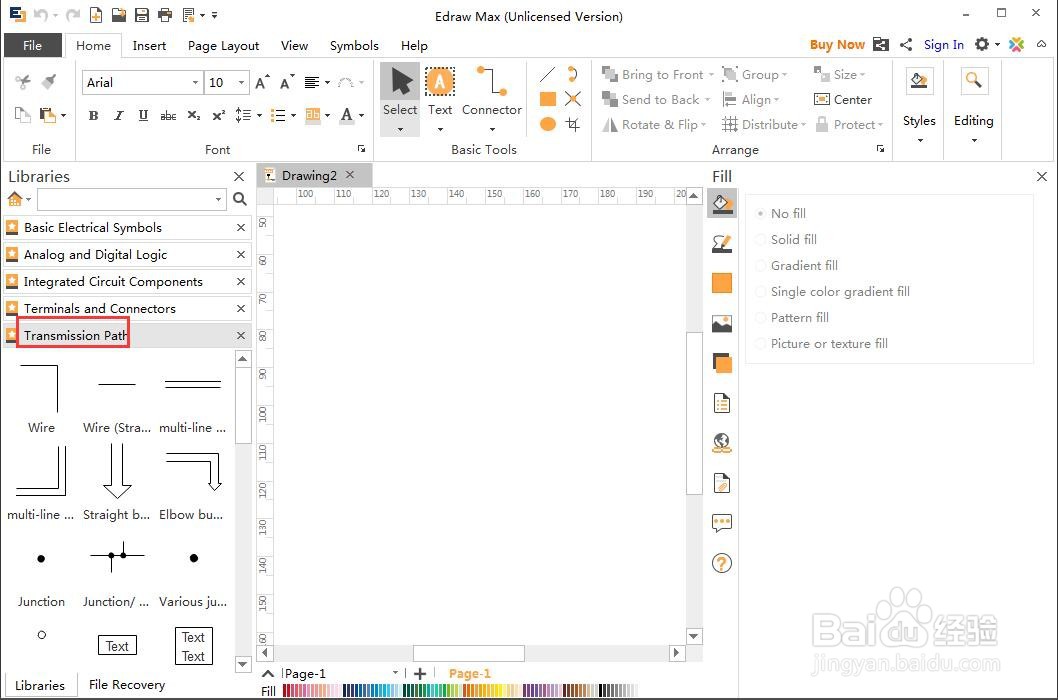This screenshot has height=700, width=1058.
Task: Click the library list scroll-down arrow
Action: tap(243, 664)
